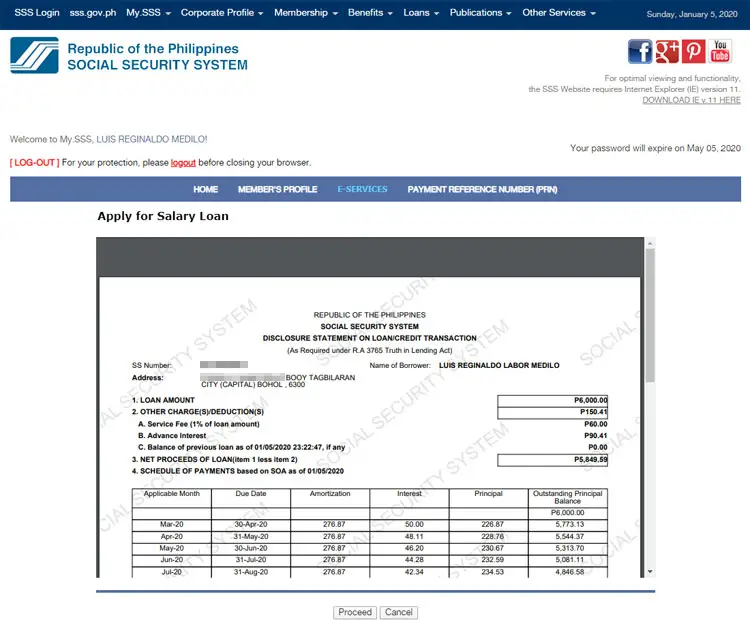This screenshot has height=635, width=750.
Task: Click the scrollbar down arrow
Action: point(650,571)
